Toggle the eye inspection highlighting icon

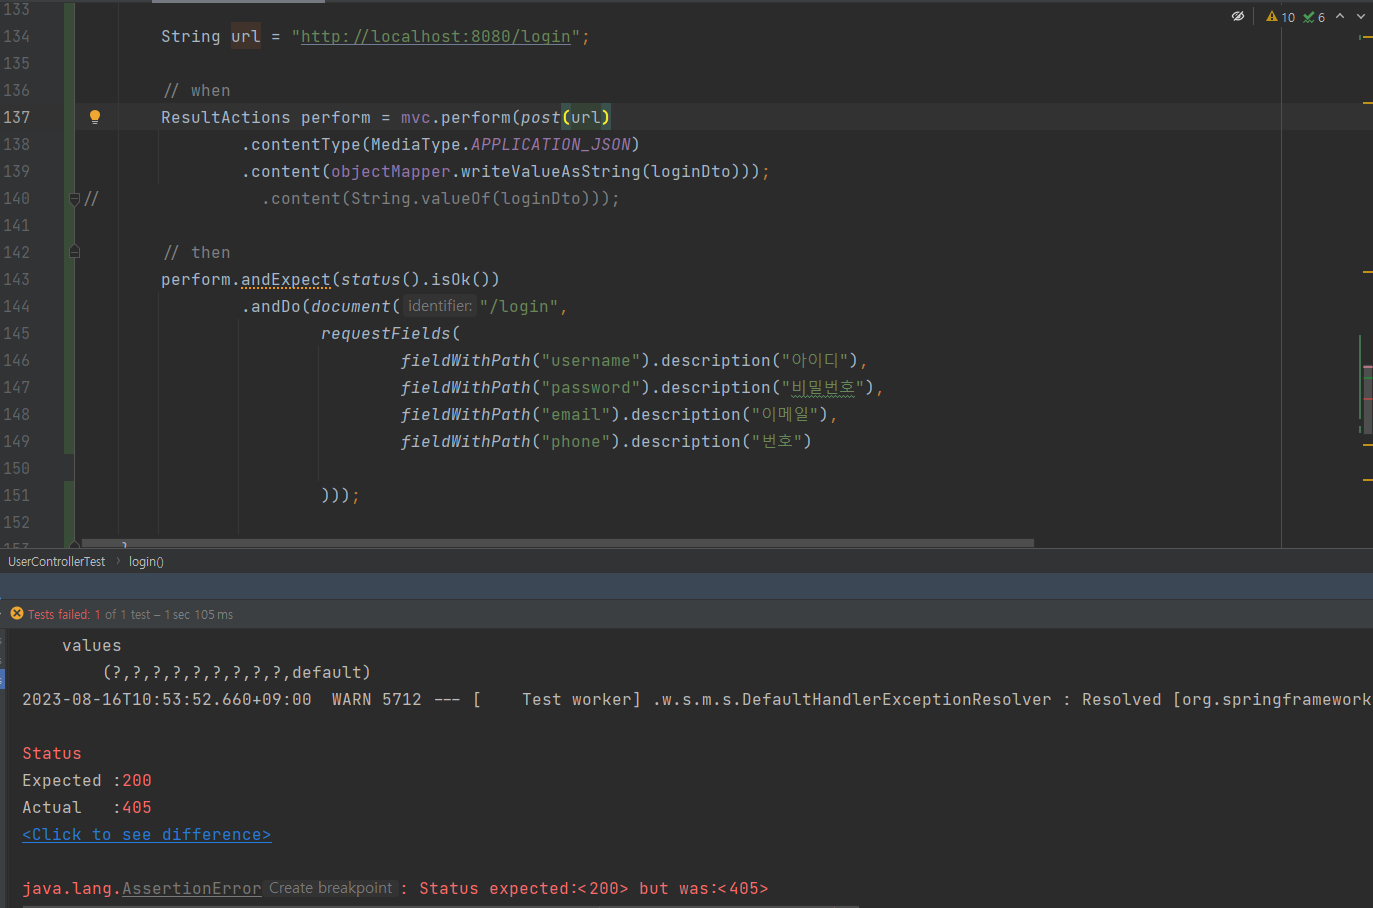click(x=1238, y=16)
